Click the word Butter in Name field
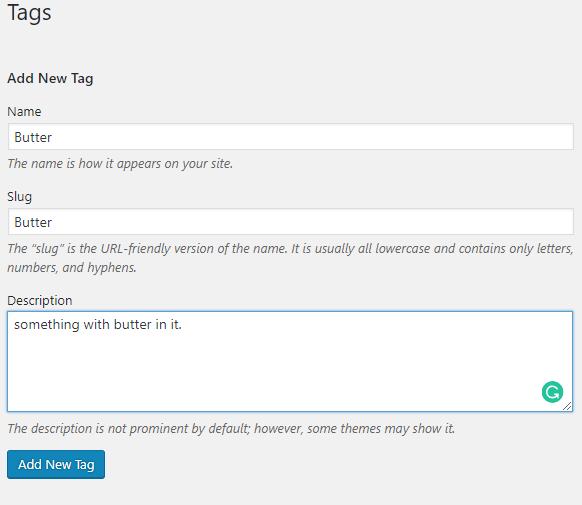The width and height of the screenshot is (582, 505). point(33,137)
